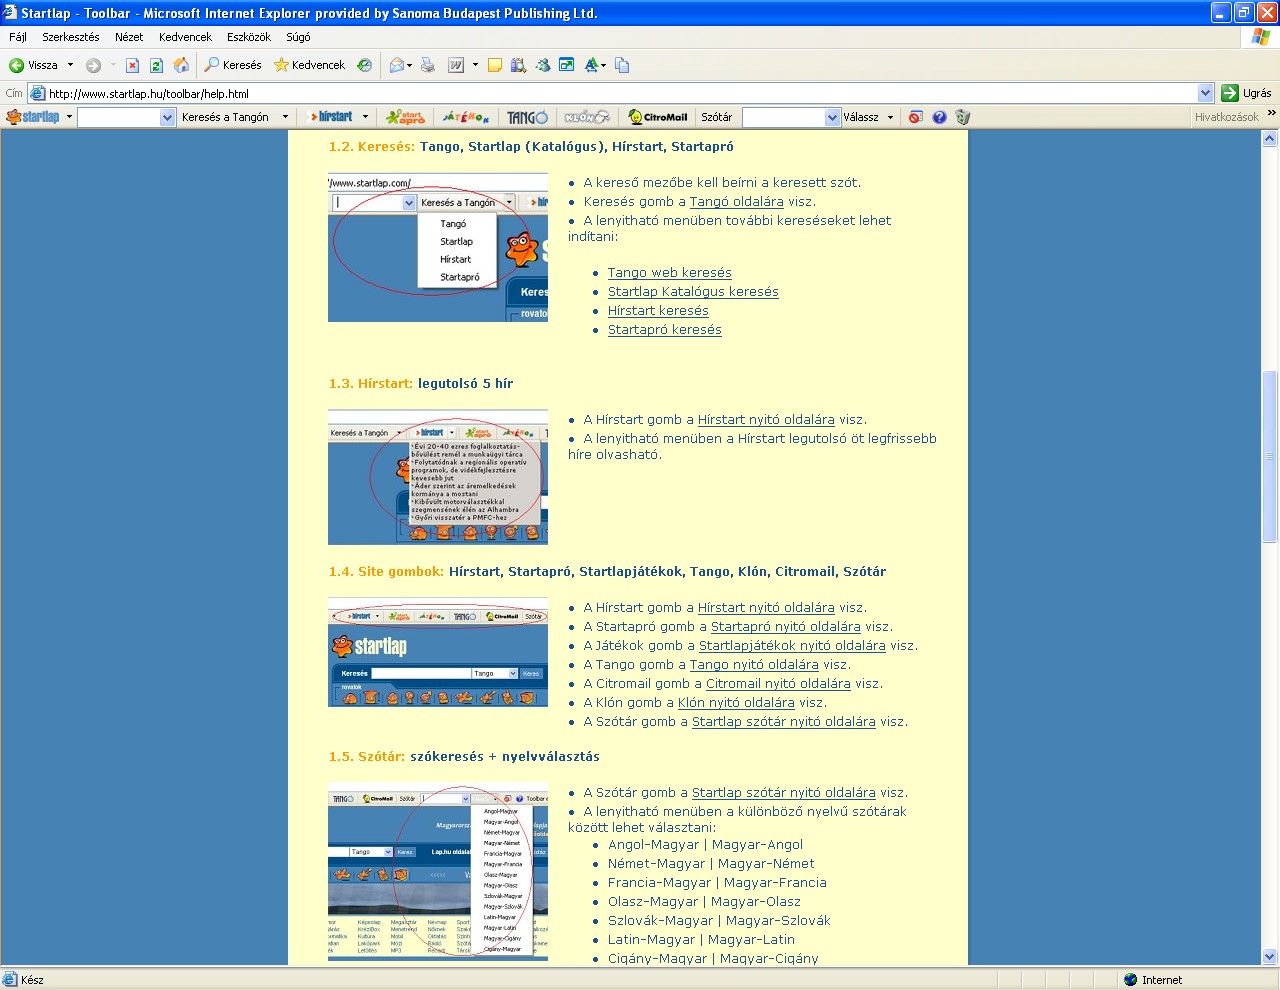The height and width of the screenshot is (990, 1280).
Task: Open the Válassz language dropdown
Action: pos(868,117)
